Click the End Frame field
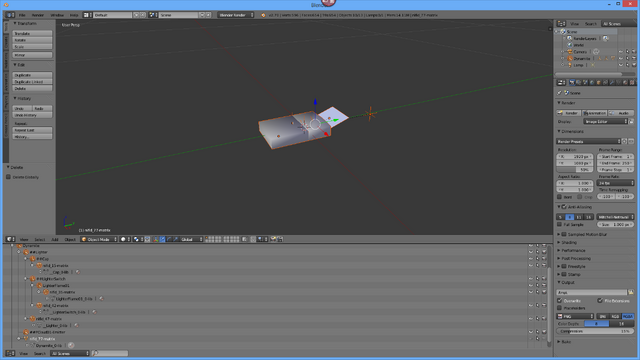 tap(615, 163)
